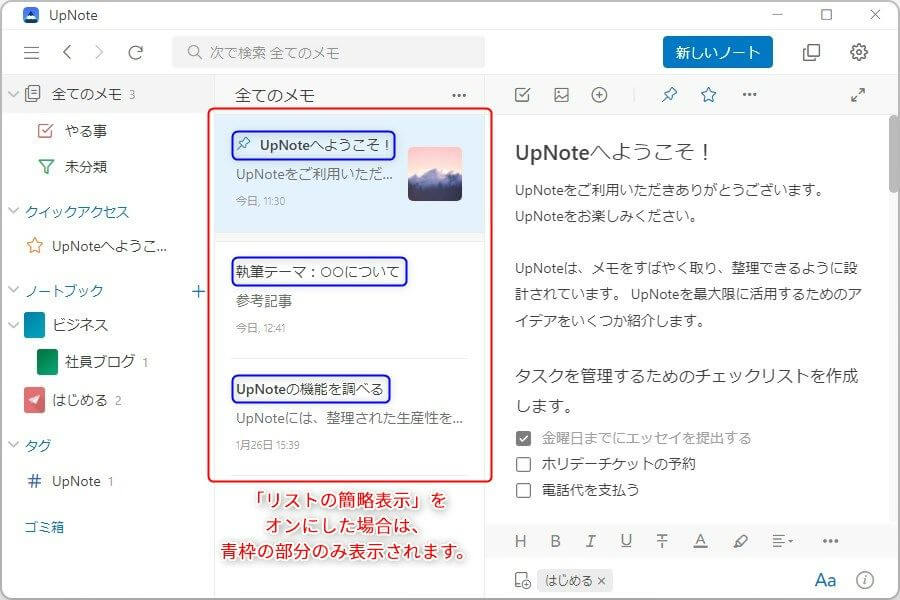Click the note title UpNoteへようこそ！ in editor
Screen dimensions: 900x600
tap(612, 153)
